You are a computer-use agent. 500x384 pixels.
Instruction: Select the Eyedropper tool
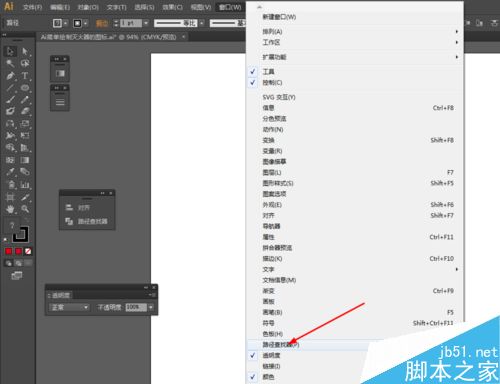(10, 172)
